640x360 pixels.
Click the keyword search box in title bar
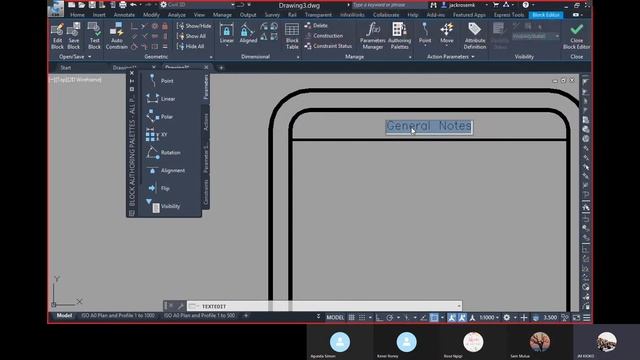click(x=389, y=5)
